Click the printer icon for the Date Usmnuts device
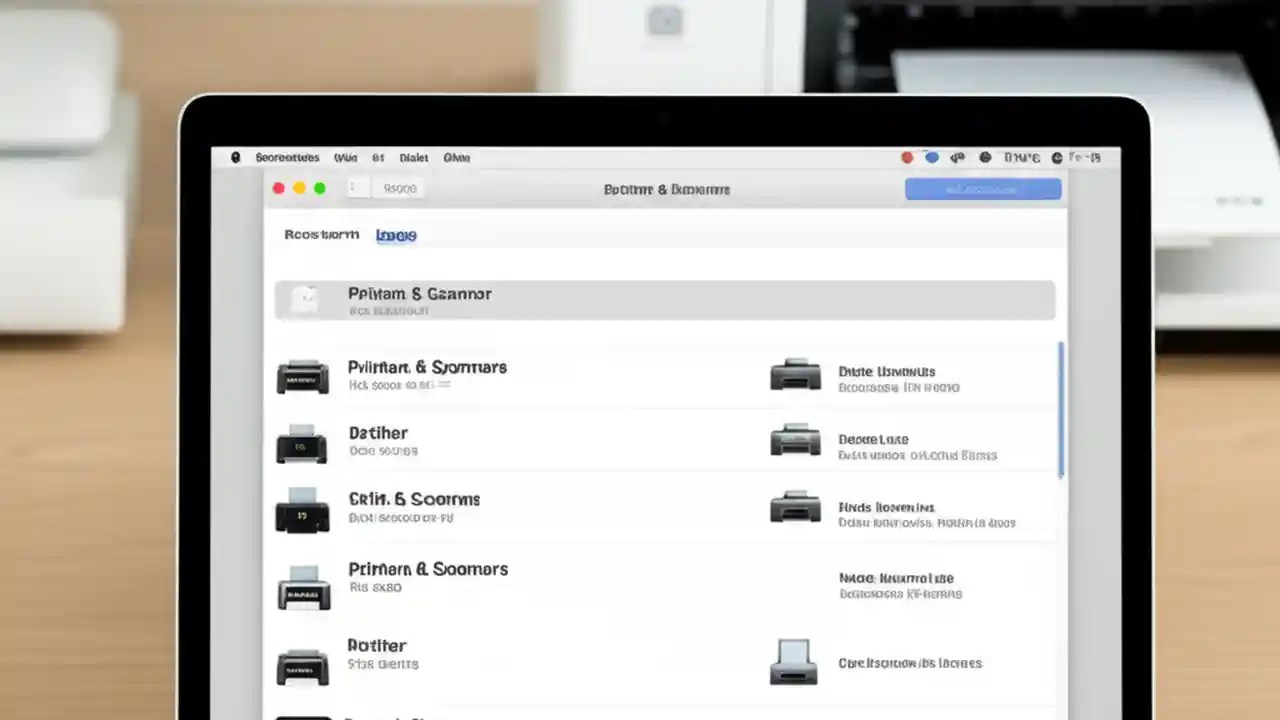1280x720 pixels. pyautogui.click(x=795, y=377)
